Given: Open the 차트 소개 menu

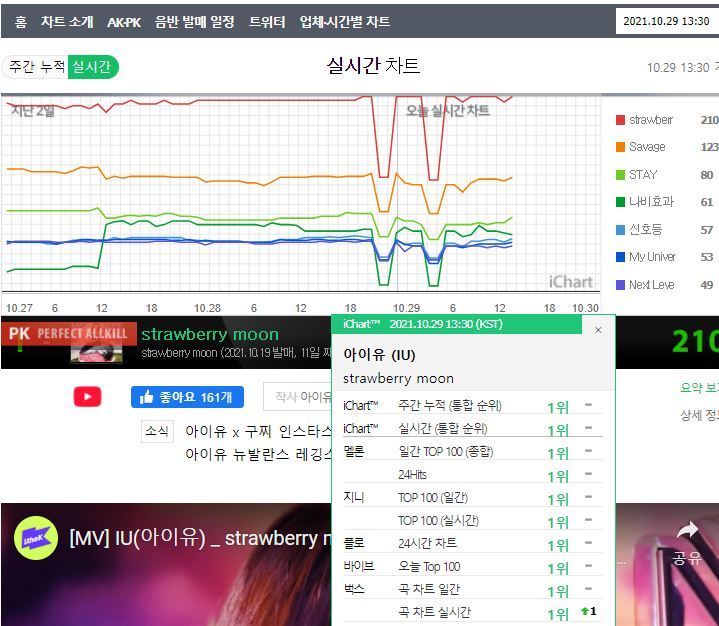Looking at the screenshot, I should pos(66,21).
